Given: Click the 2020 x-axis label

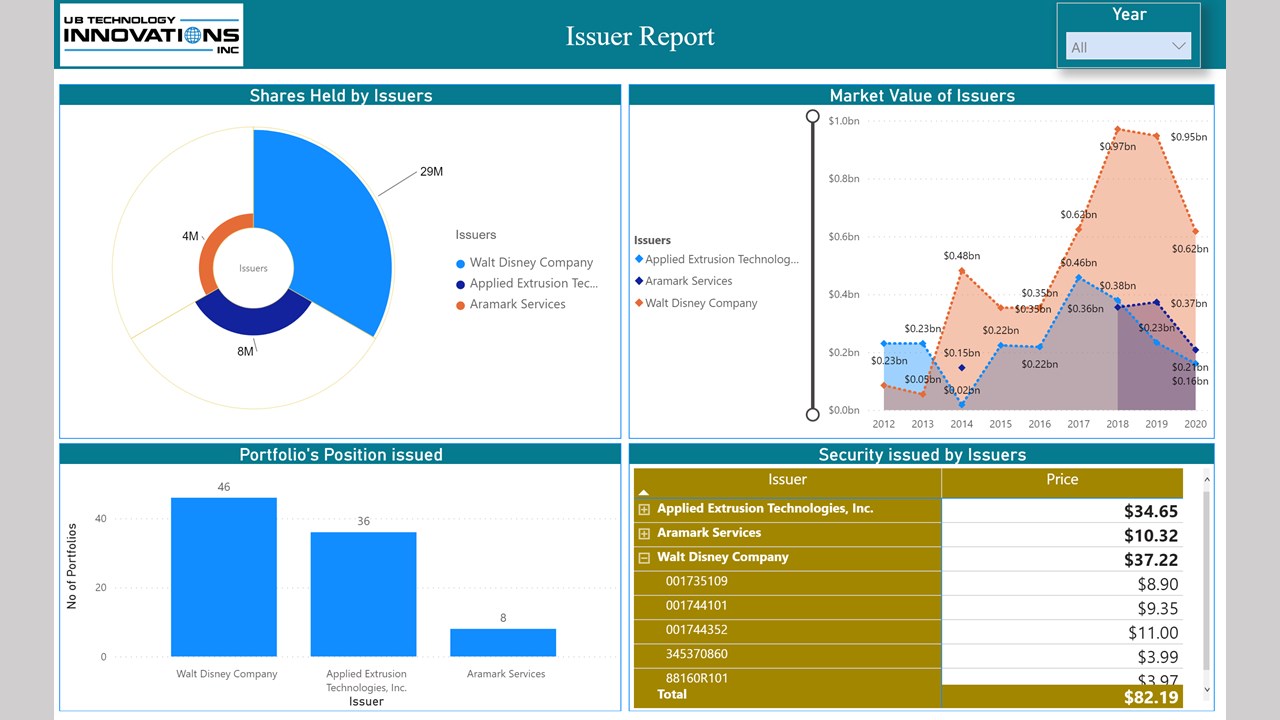Looking at the screenshot, I should click(x=1195, y=424).
